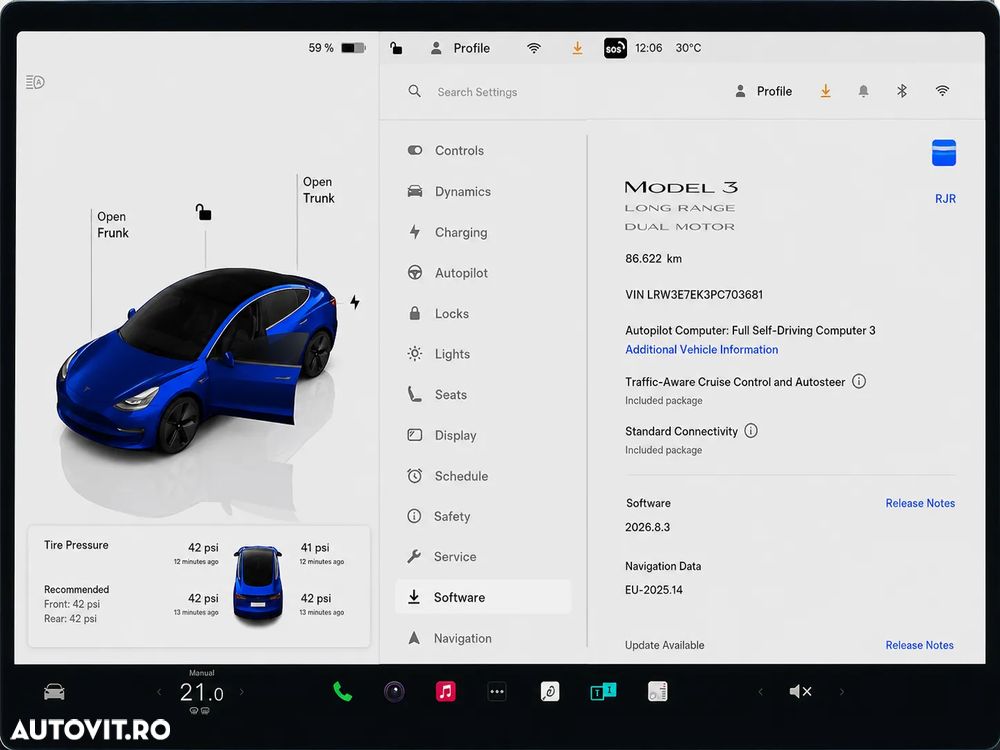The height and width of the screenshot is (750, 1000).
Task: Tap the lock icon in top status bar
Action: pyautogui.click(x=396, y=48)
